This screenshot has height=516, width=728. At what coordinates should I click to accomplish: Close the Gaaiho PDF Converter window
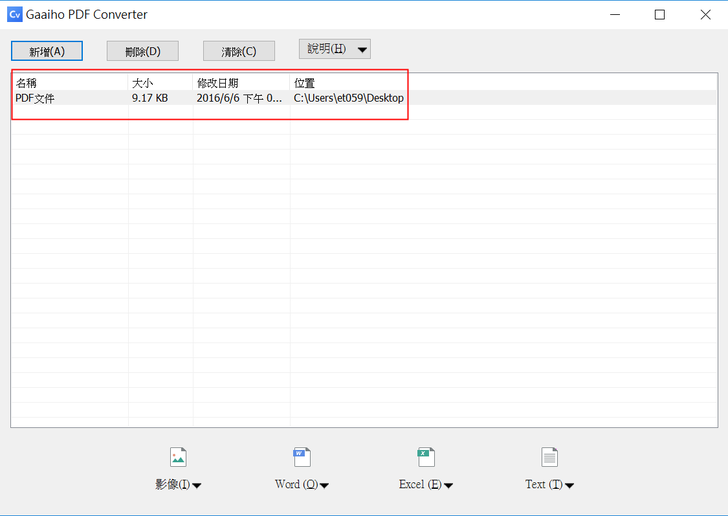705,14
